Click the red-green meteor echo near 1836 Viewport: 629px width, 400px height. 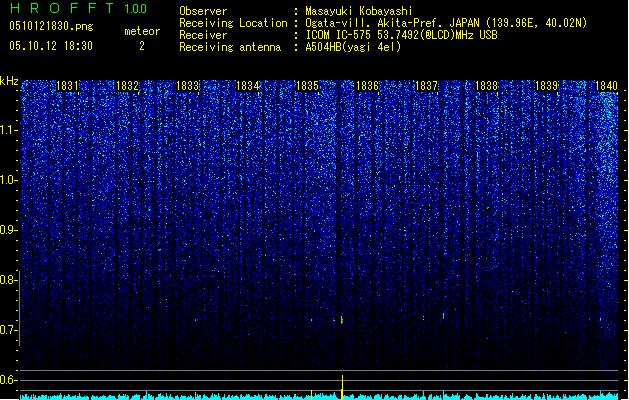pos(342,320)
